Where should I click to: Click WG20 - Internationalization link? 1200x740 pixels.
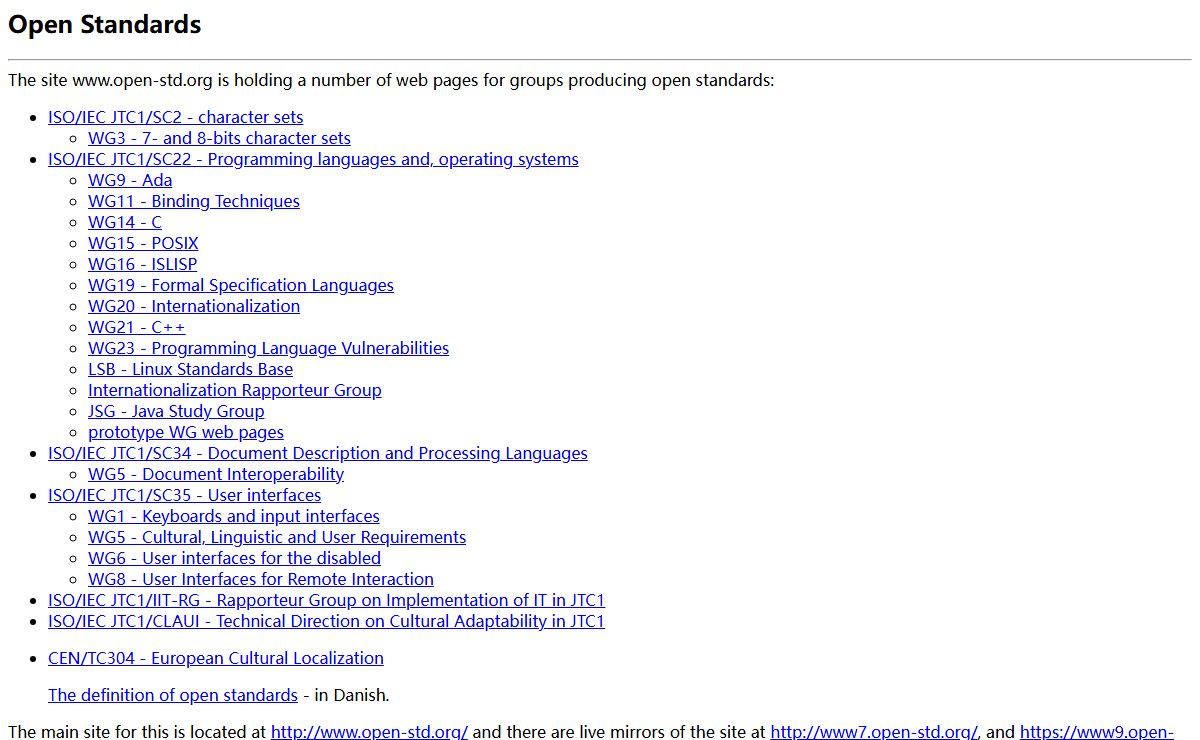coord(194,306)
